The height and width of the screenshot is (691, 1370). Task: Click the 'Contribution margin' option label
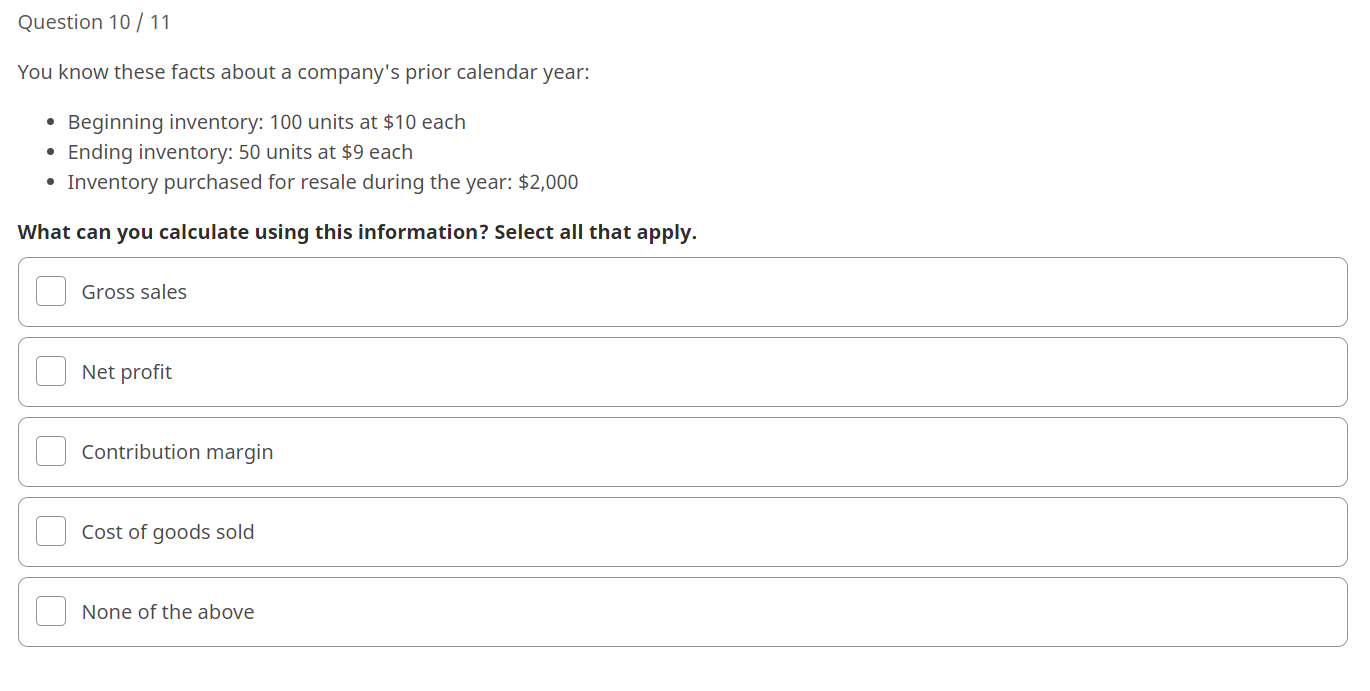coord(177,452)
